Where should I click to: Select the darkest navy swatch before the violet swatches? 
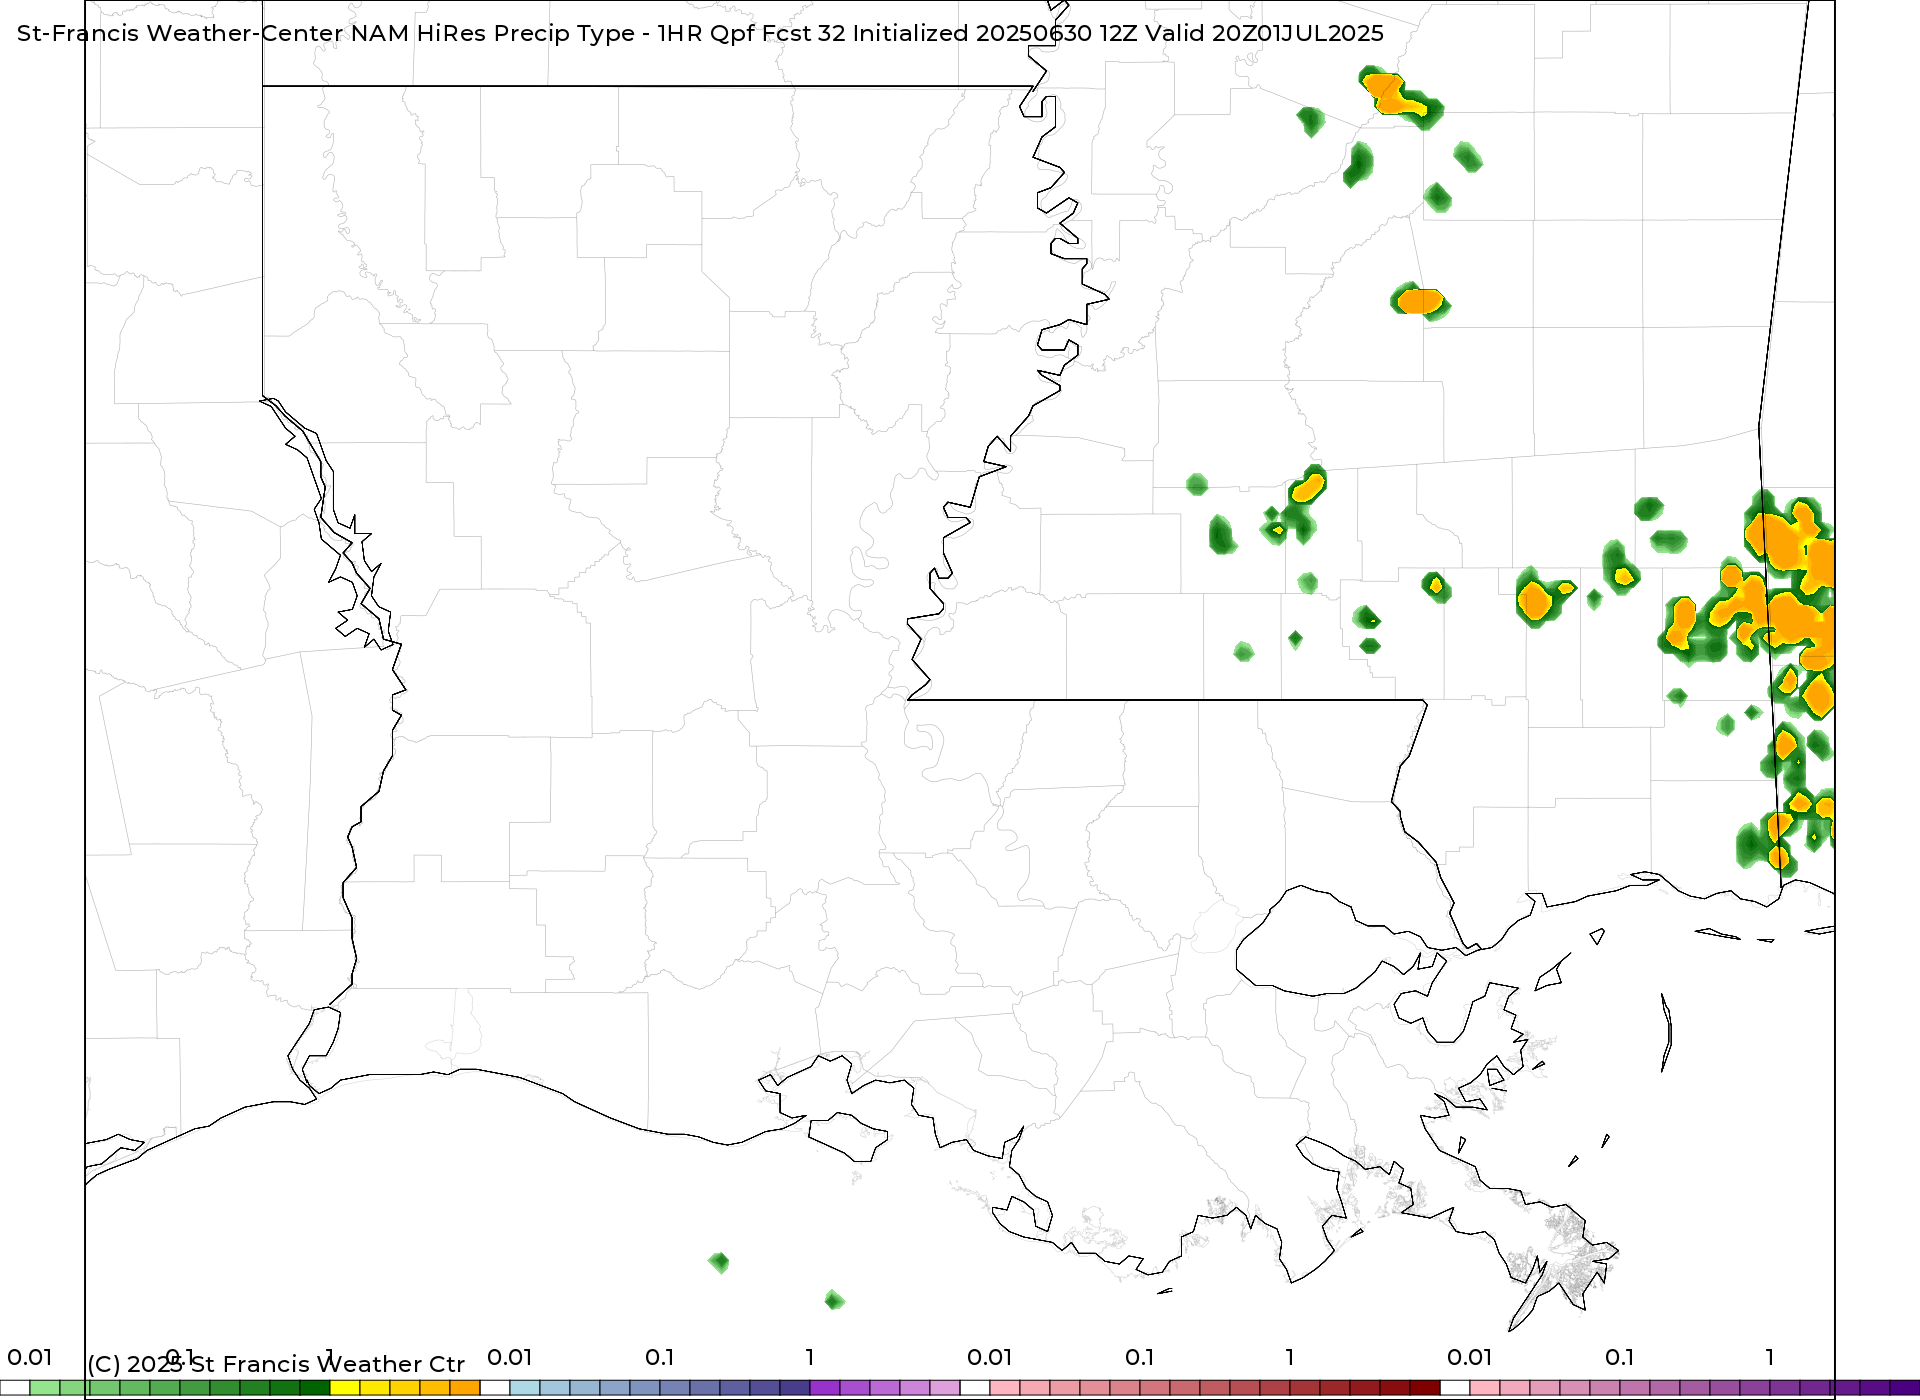(795, 1388)
